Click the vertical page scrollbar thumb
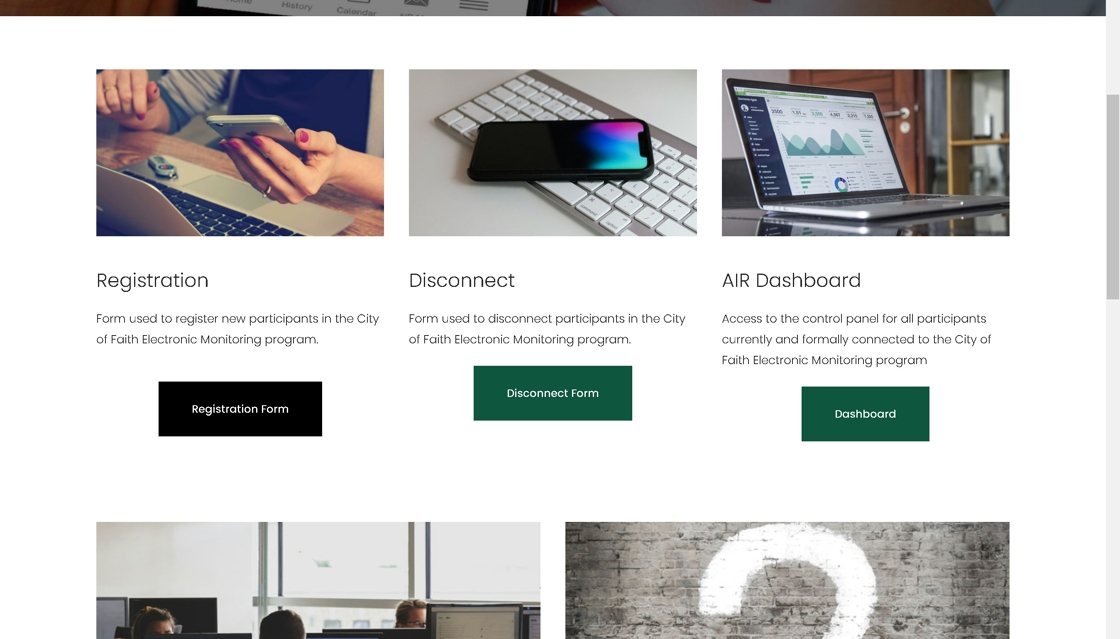 (x=1113, y=196)
